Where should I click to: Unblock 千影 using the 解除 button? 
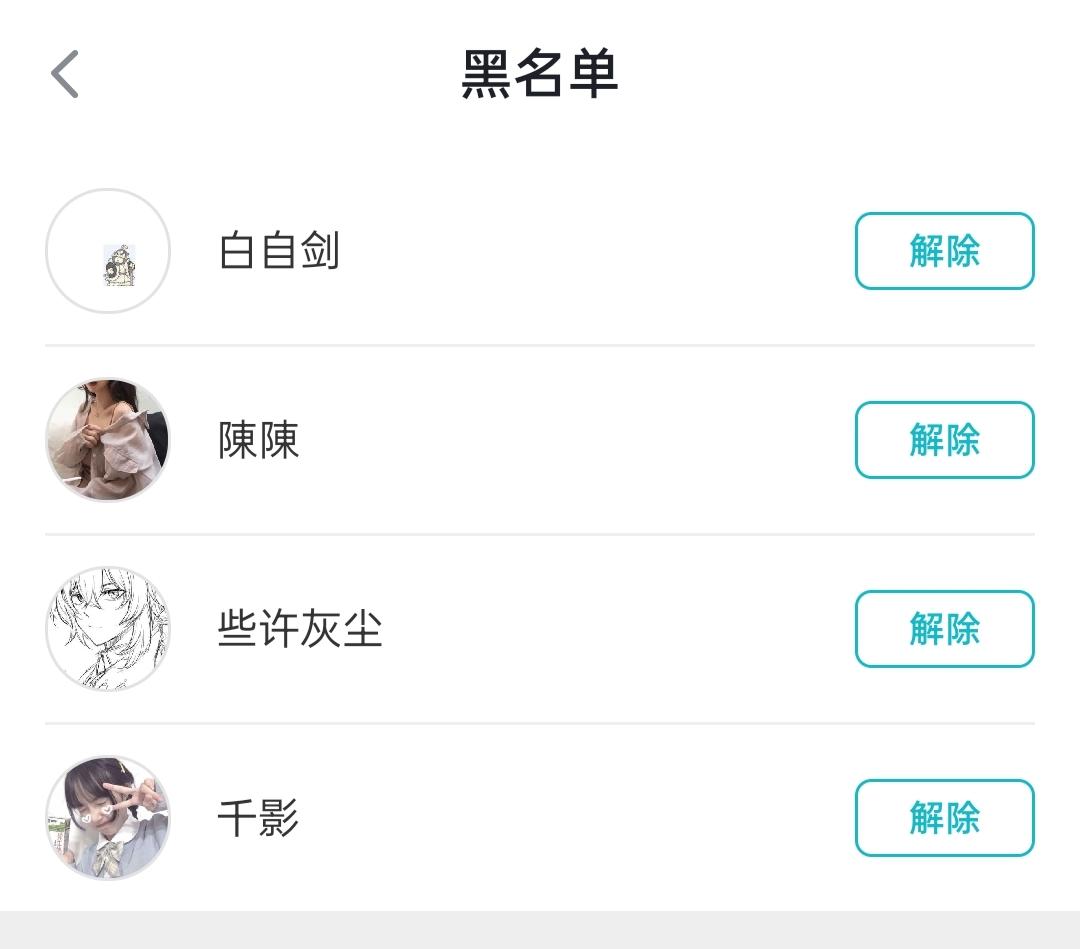[944, 817]
